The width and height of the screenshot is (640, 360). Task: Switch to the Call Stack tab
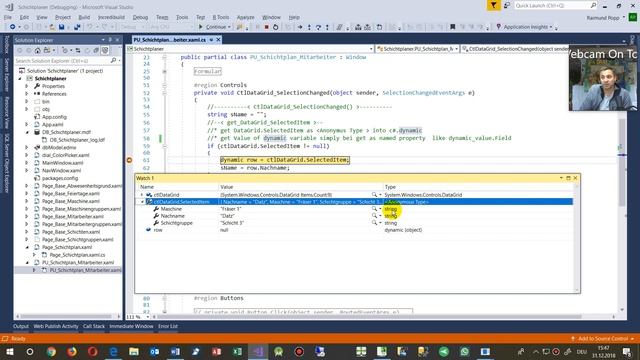coord(94,326)
